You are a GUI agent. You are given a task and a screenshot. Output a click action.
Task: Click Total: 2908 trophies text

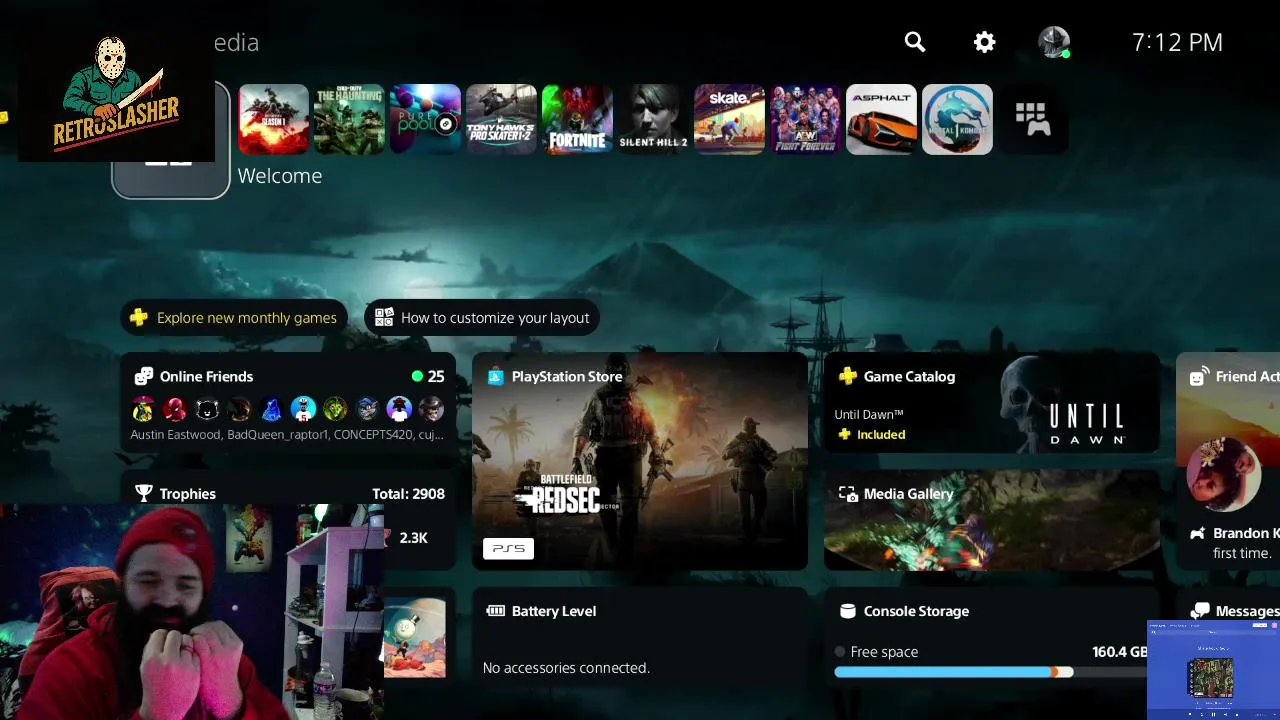[408, 494]
